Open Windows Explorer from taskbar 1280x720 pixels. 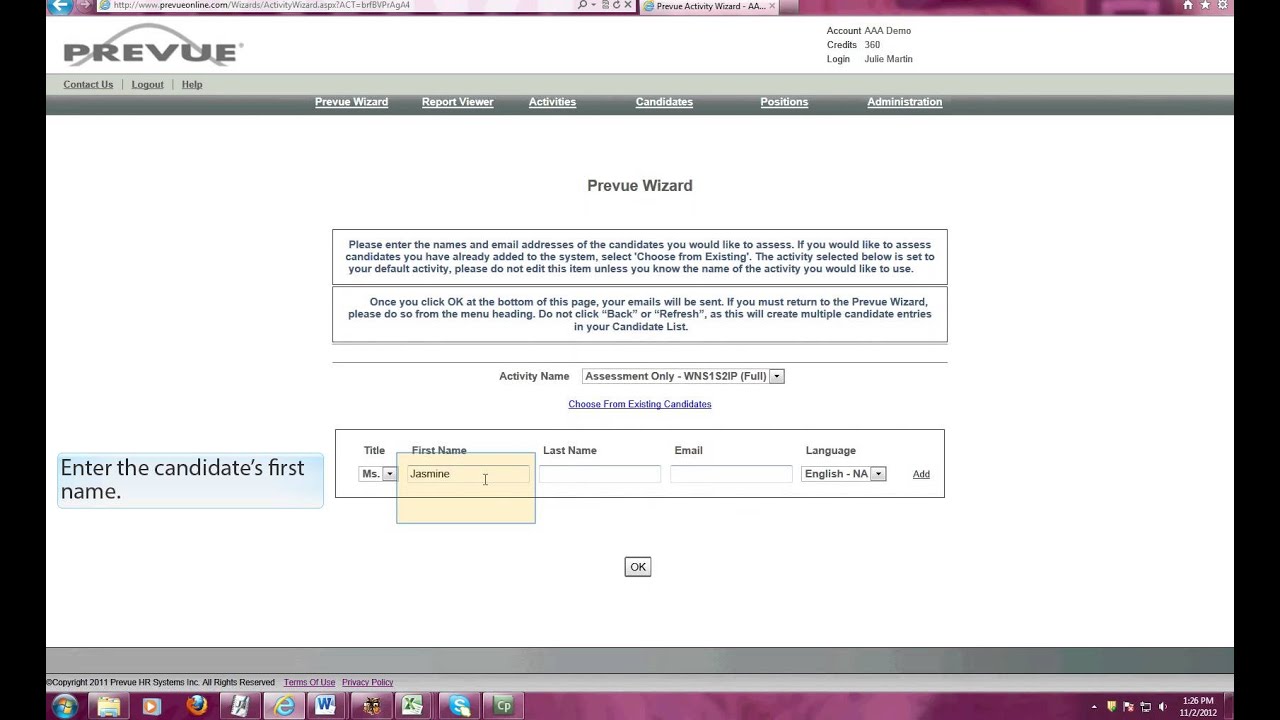pos(108,706)
